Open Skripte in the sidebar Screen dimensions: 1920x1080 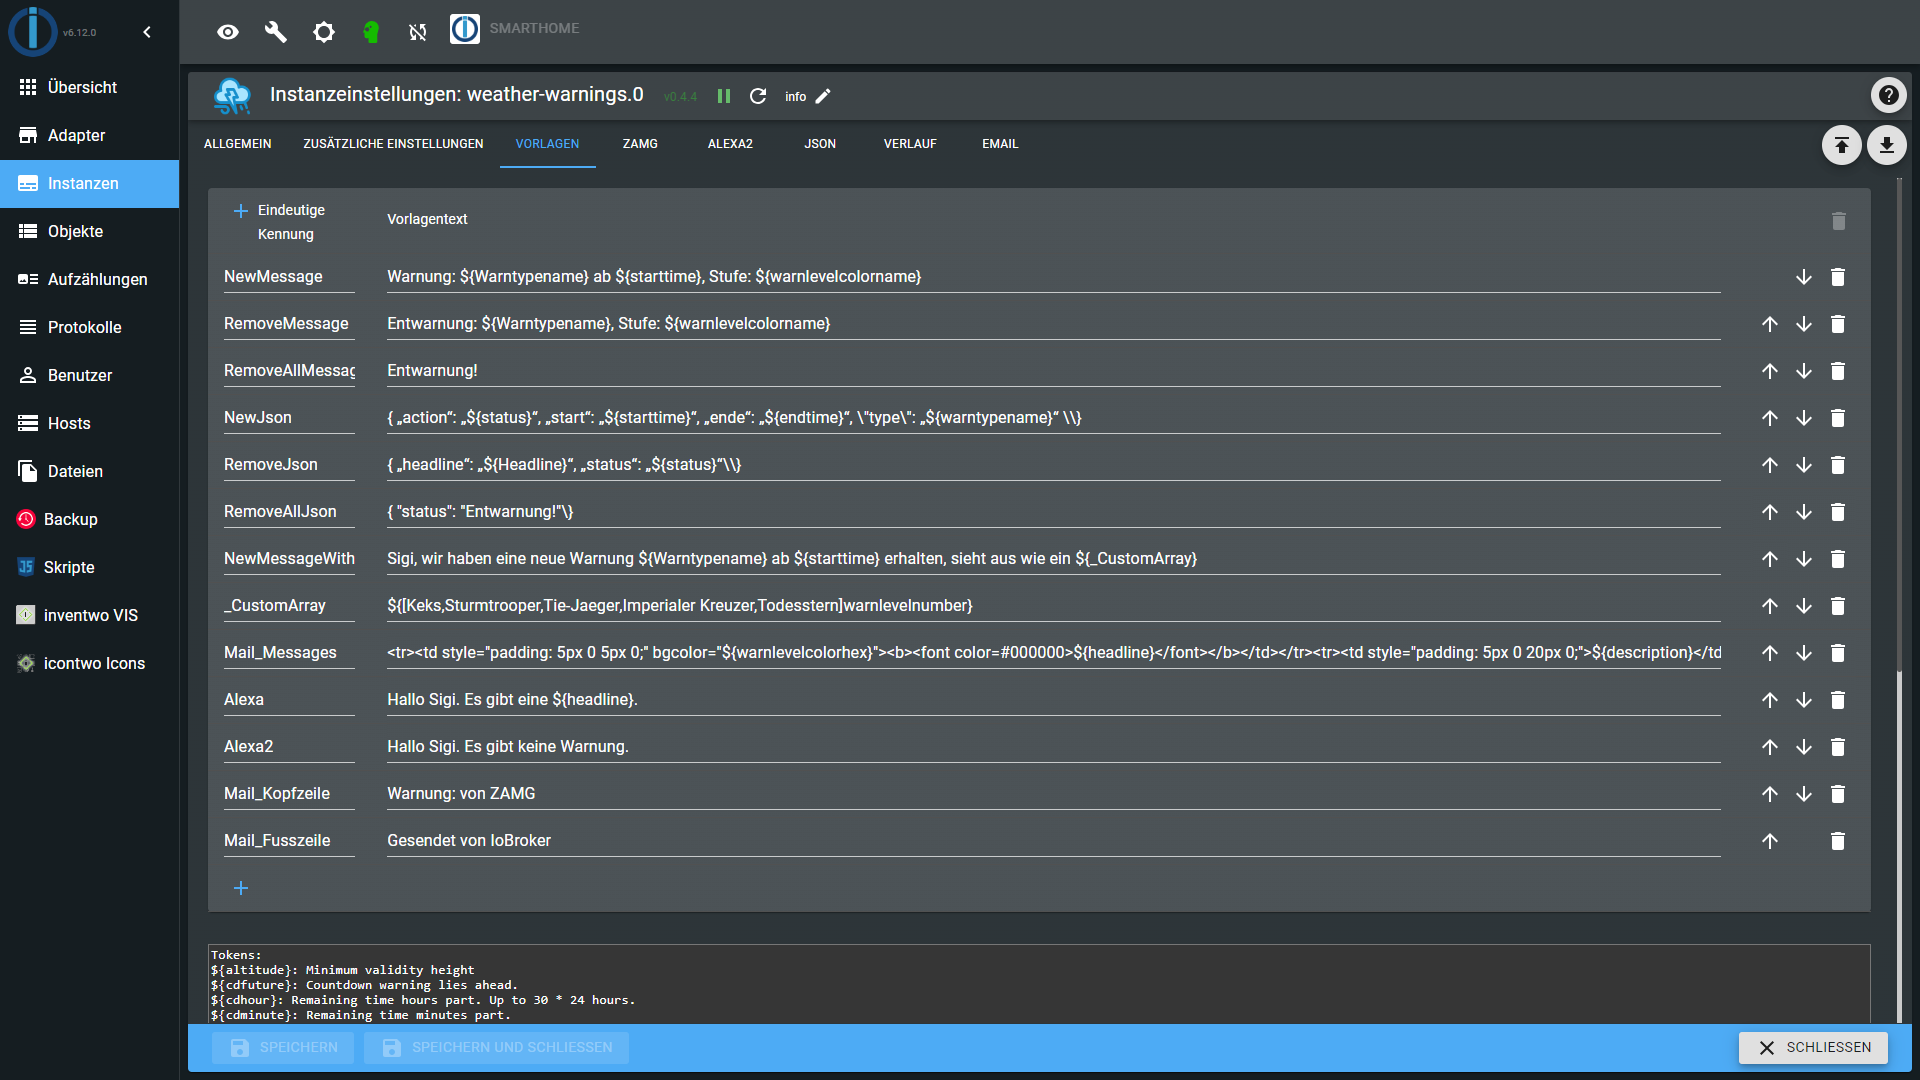(x=90, y=567)
